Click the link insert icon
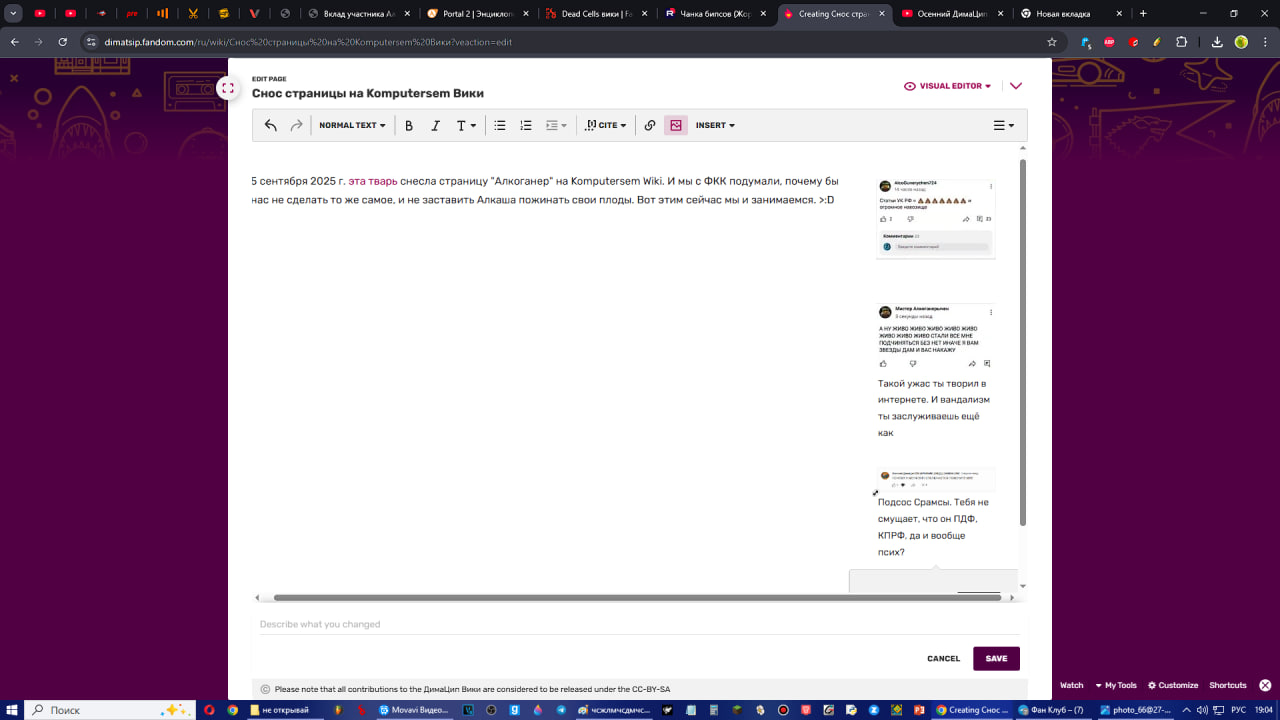 [x=650, y=126]
